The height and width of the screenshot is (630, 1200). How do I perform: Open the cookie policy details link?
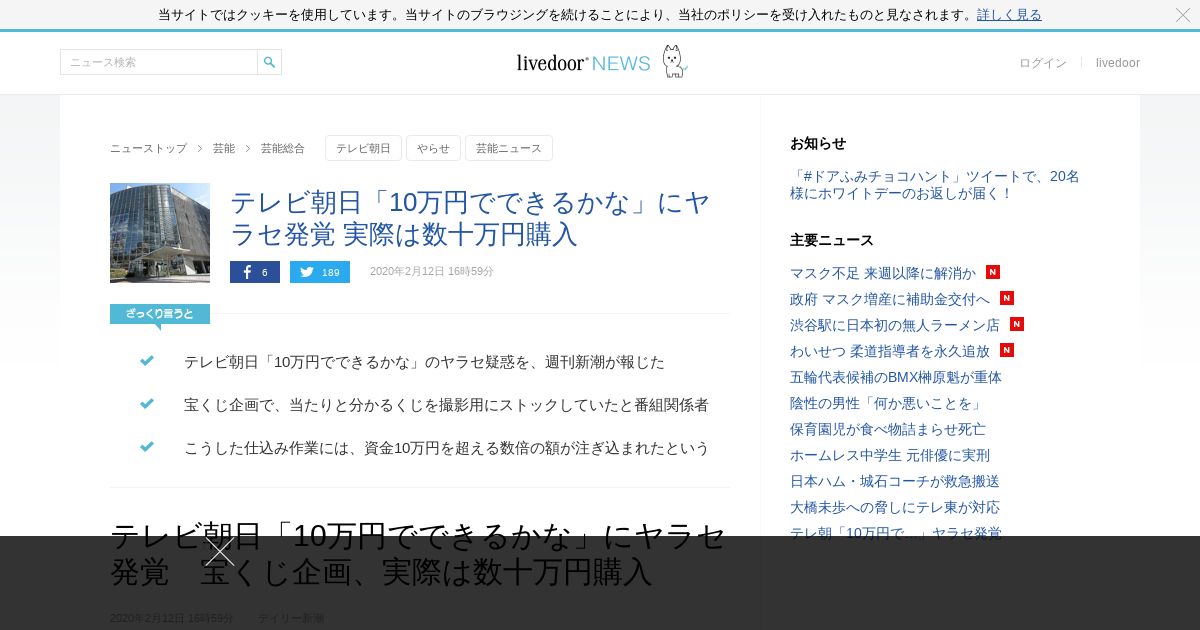(x=1009, y=15)
